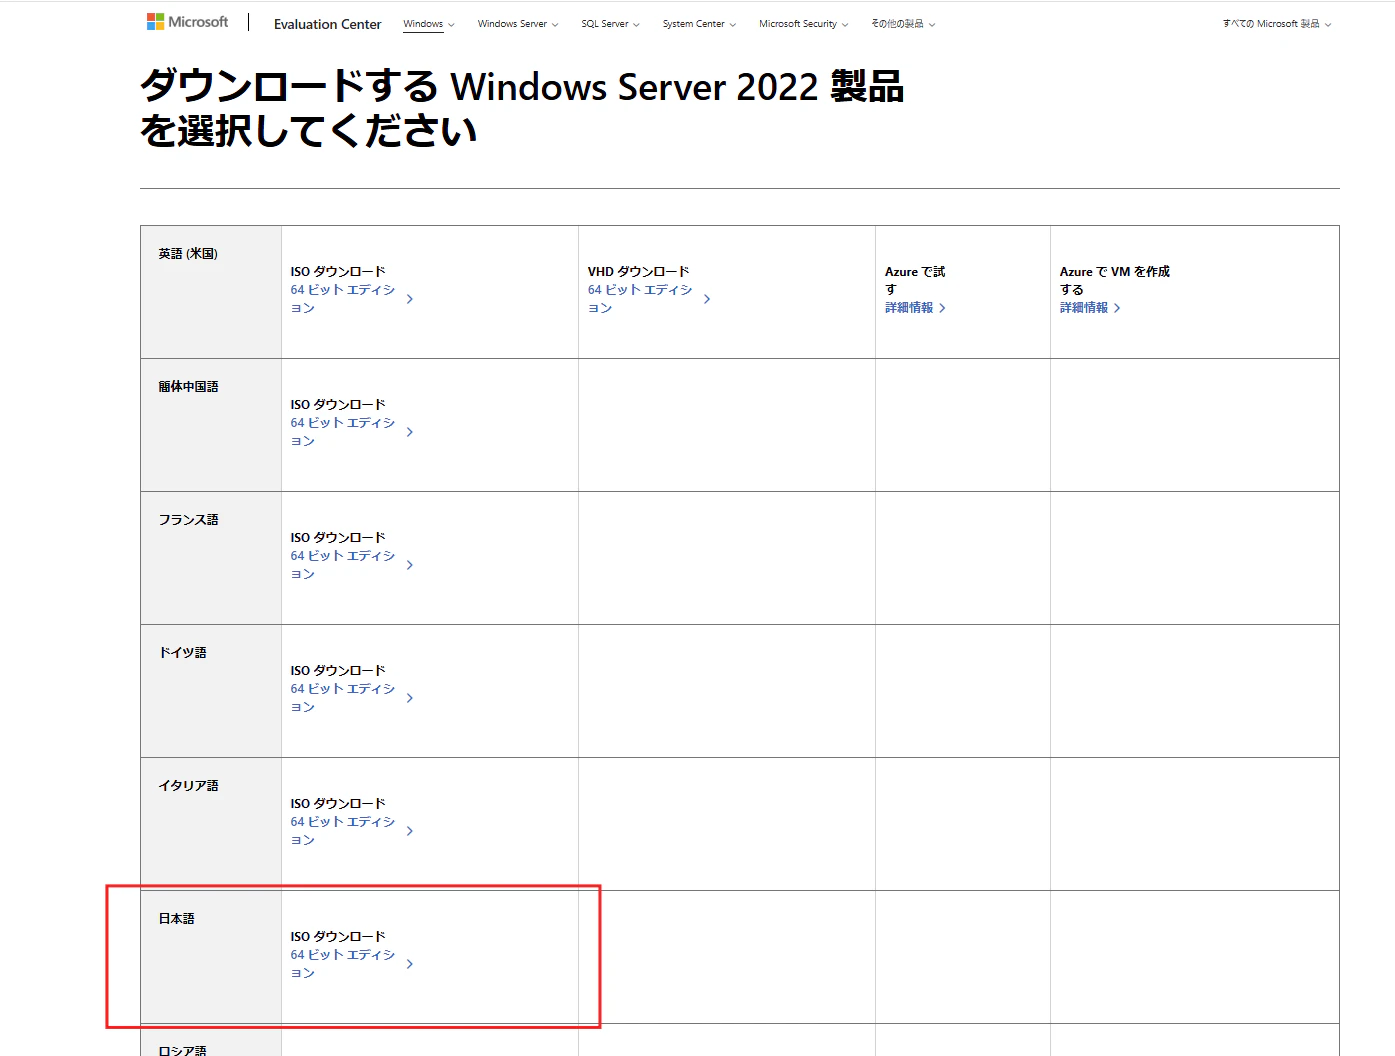Select the 英語 (米国) row label
1395x1056 pixels.
(x=188, y=254)
